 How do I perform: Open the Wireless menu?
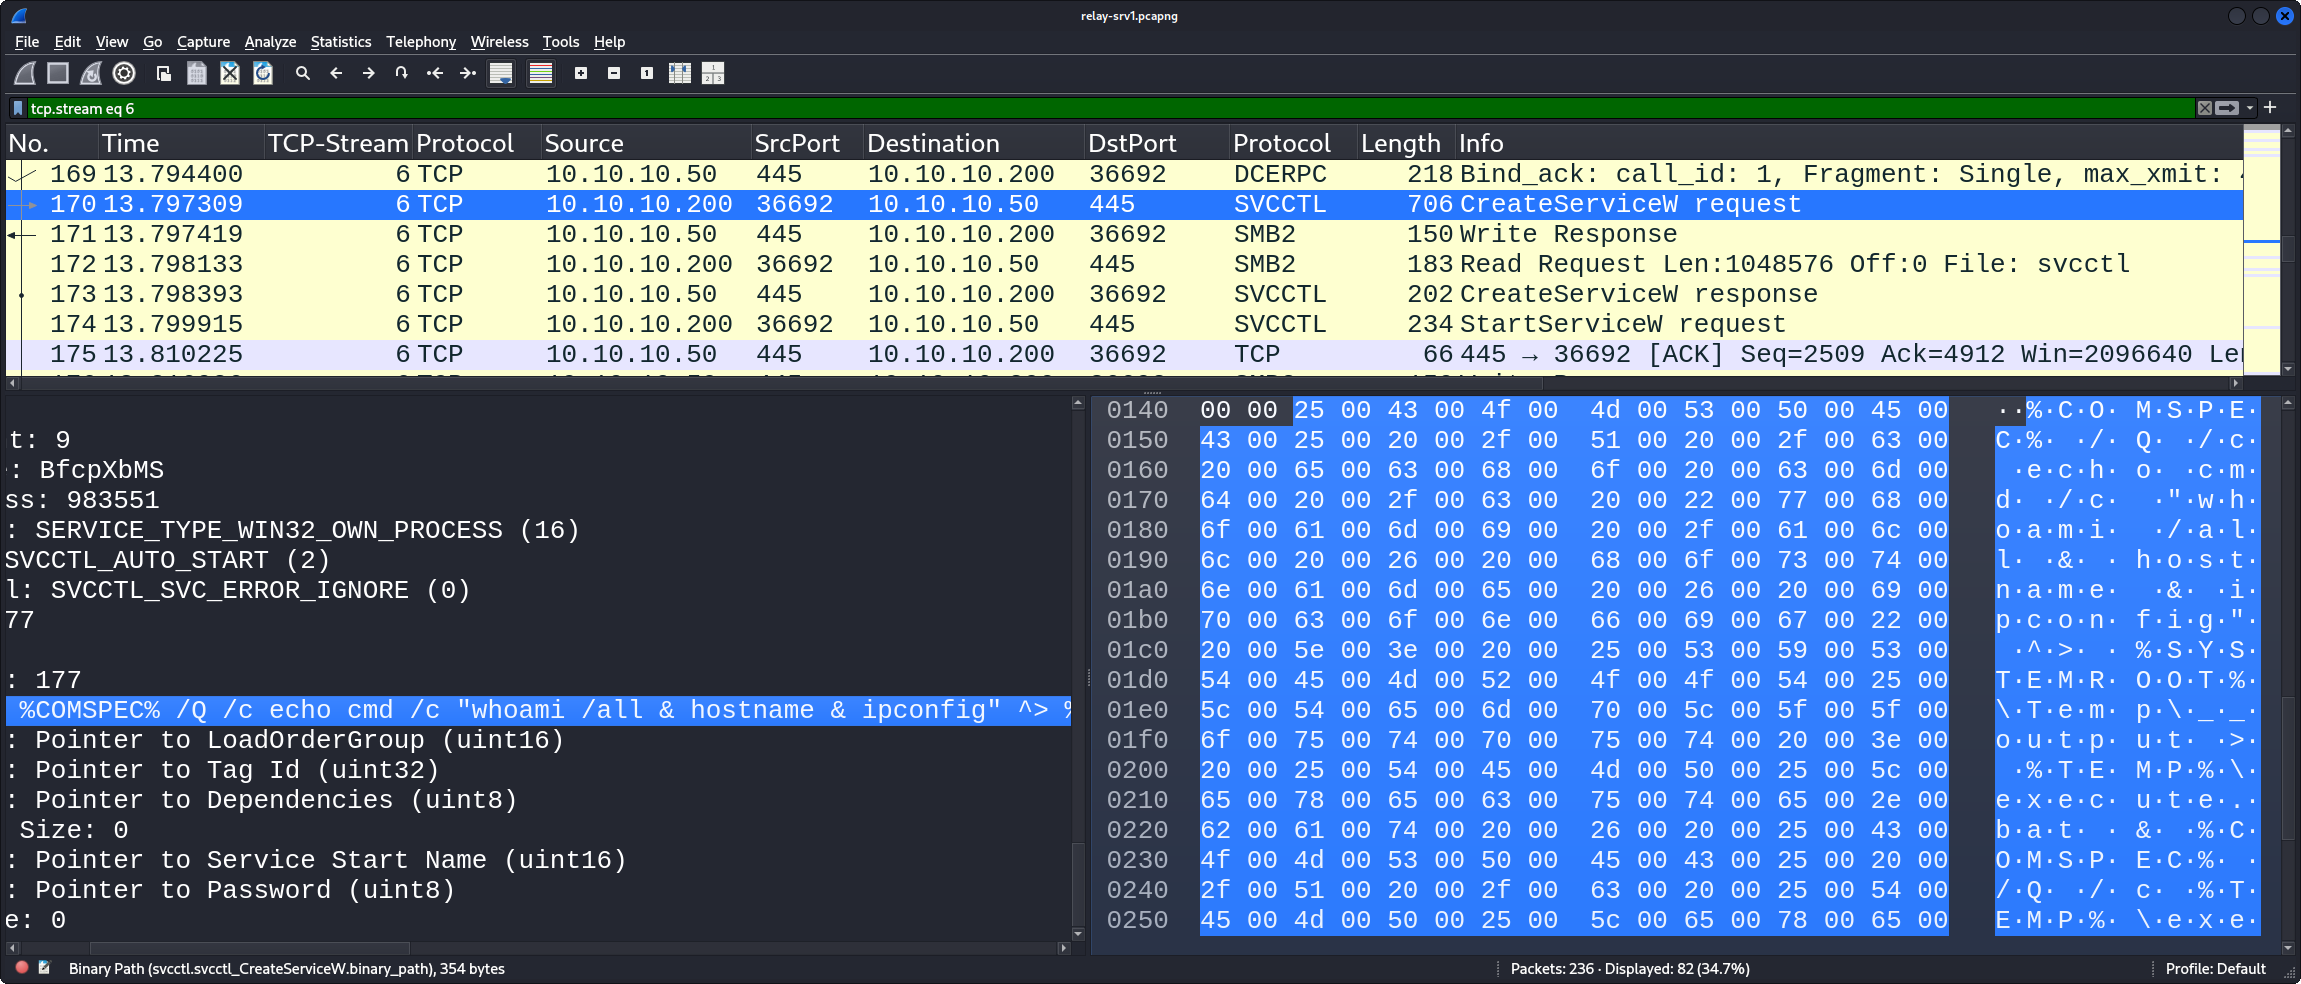(499, 42)
